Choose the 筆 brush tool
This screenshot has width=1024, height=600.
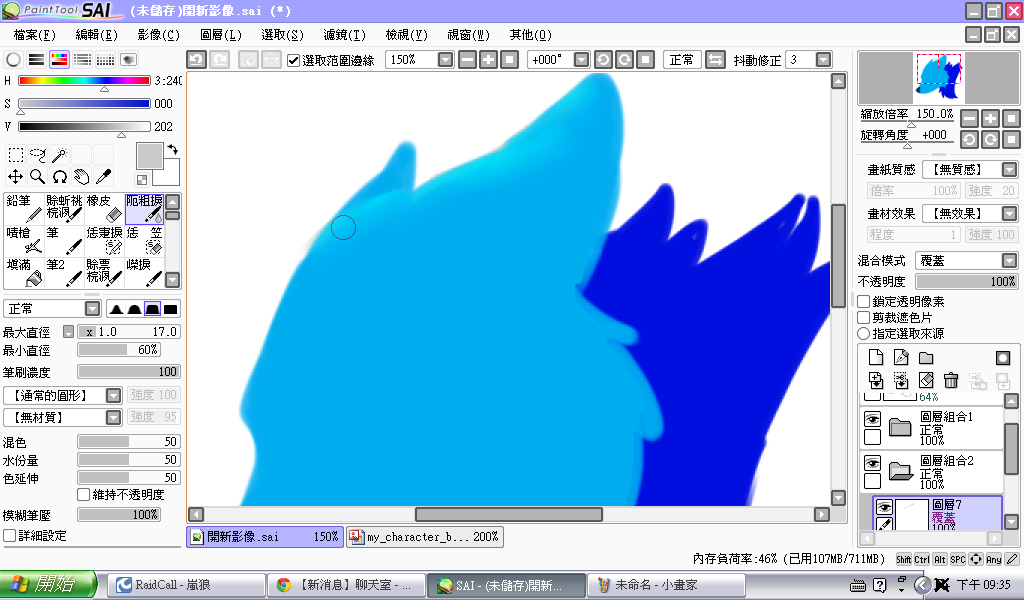(x=64, y=240)
